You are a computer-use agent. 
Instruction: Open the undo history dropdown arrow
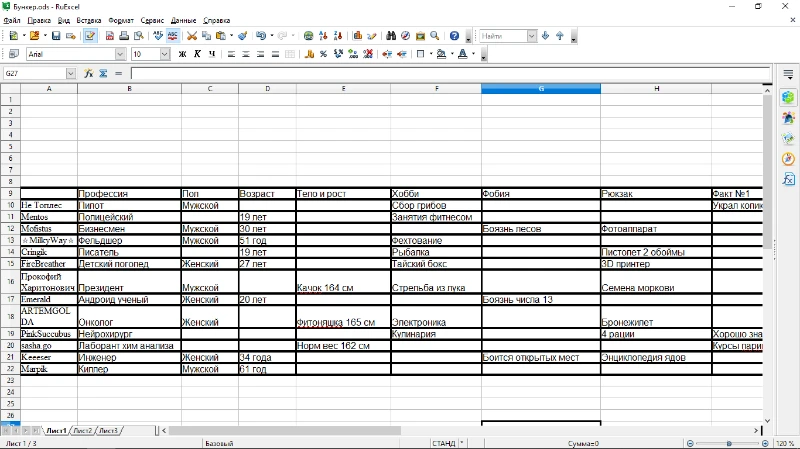271,36
